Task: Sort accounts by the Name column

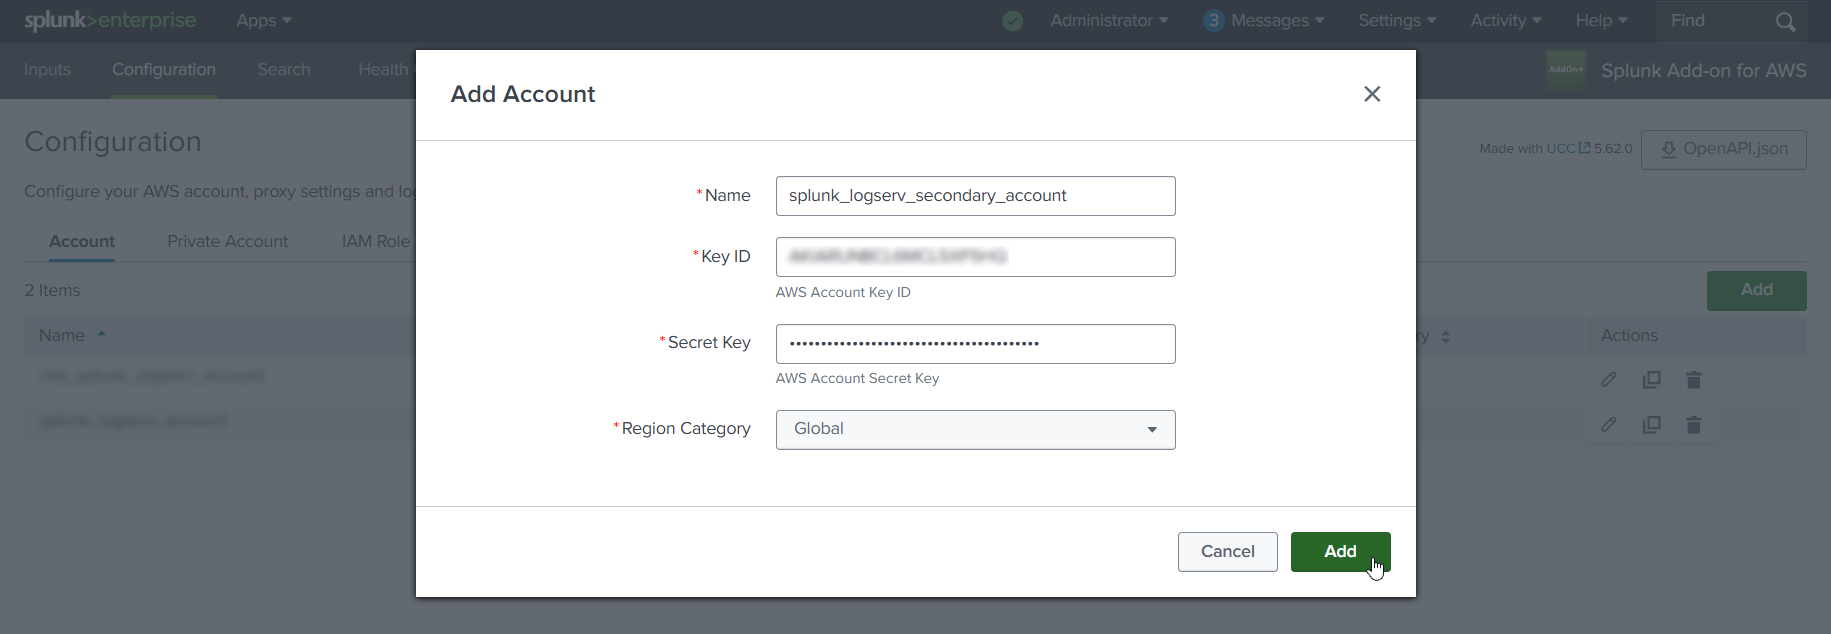Action: [72, 336]
